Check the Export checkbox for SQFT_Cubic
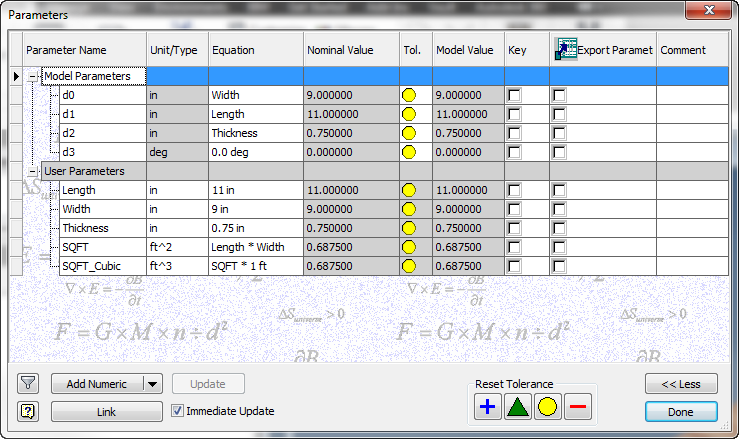 (559, 266)
